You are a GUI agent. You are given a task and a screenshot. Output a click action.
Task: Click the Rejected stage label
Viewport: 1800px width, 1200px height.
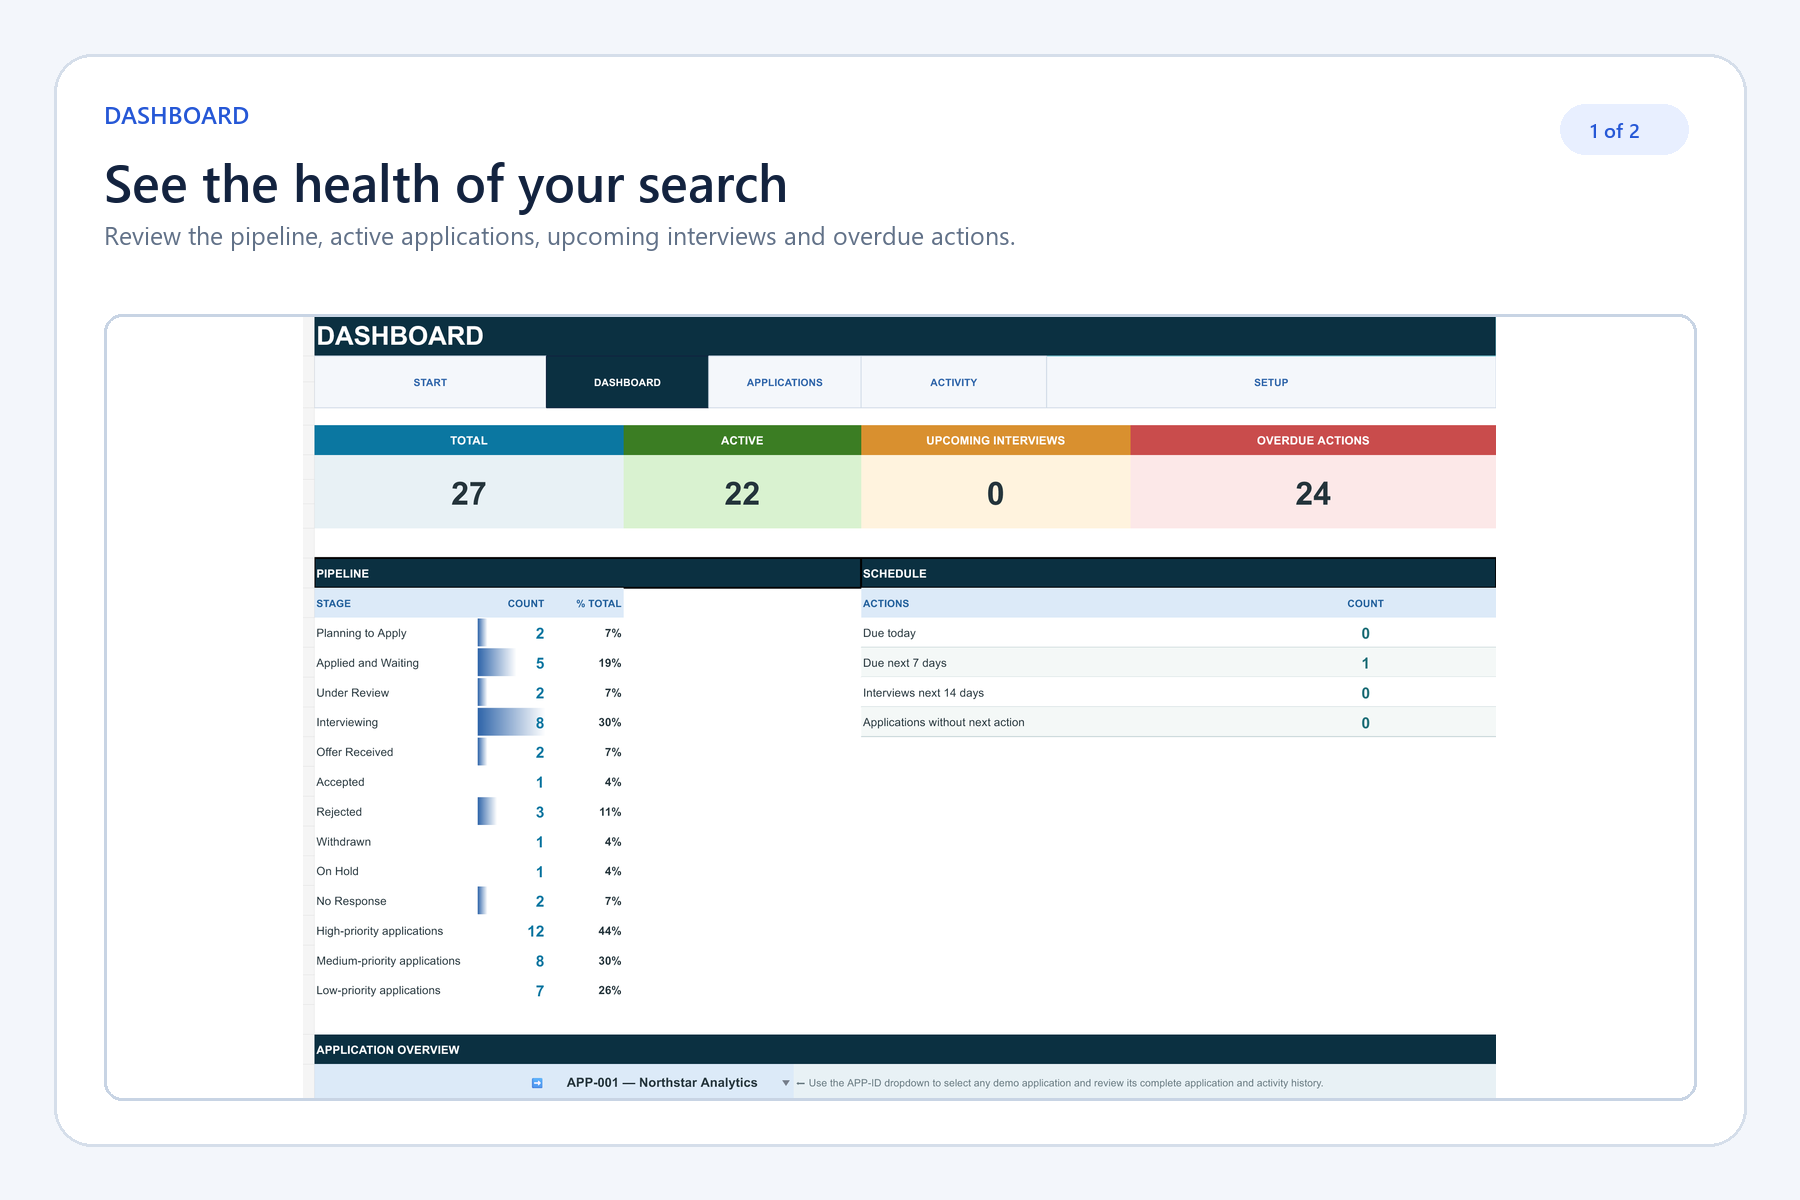339,812
